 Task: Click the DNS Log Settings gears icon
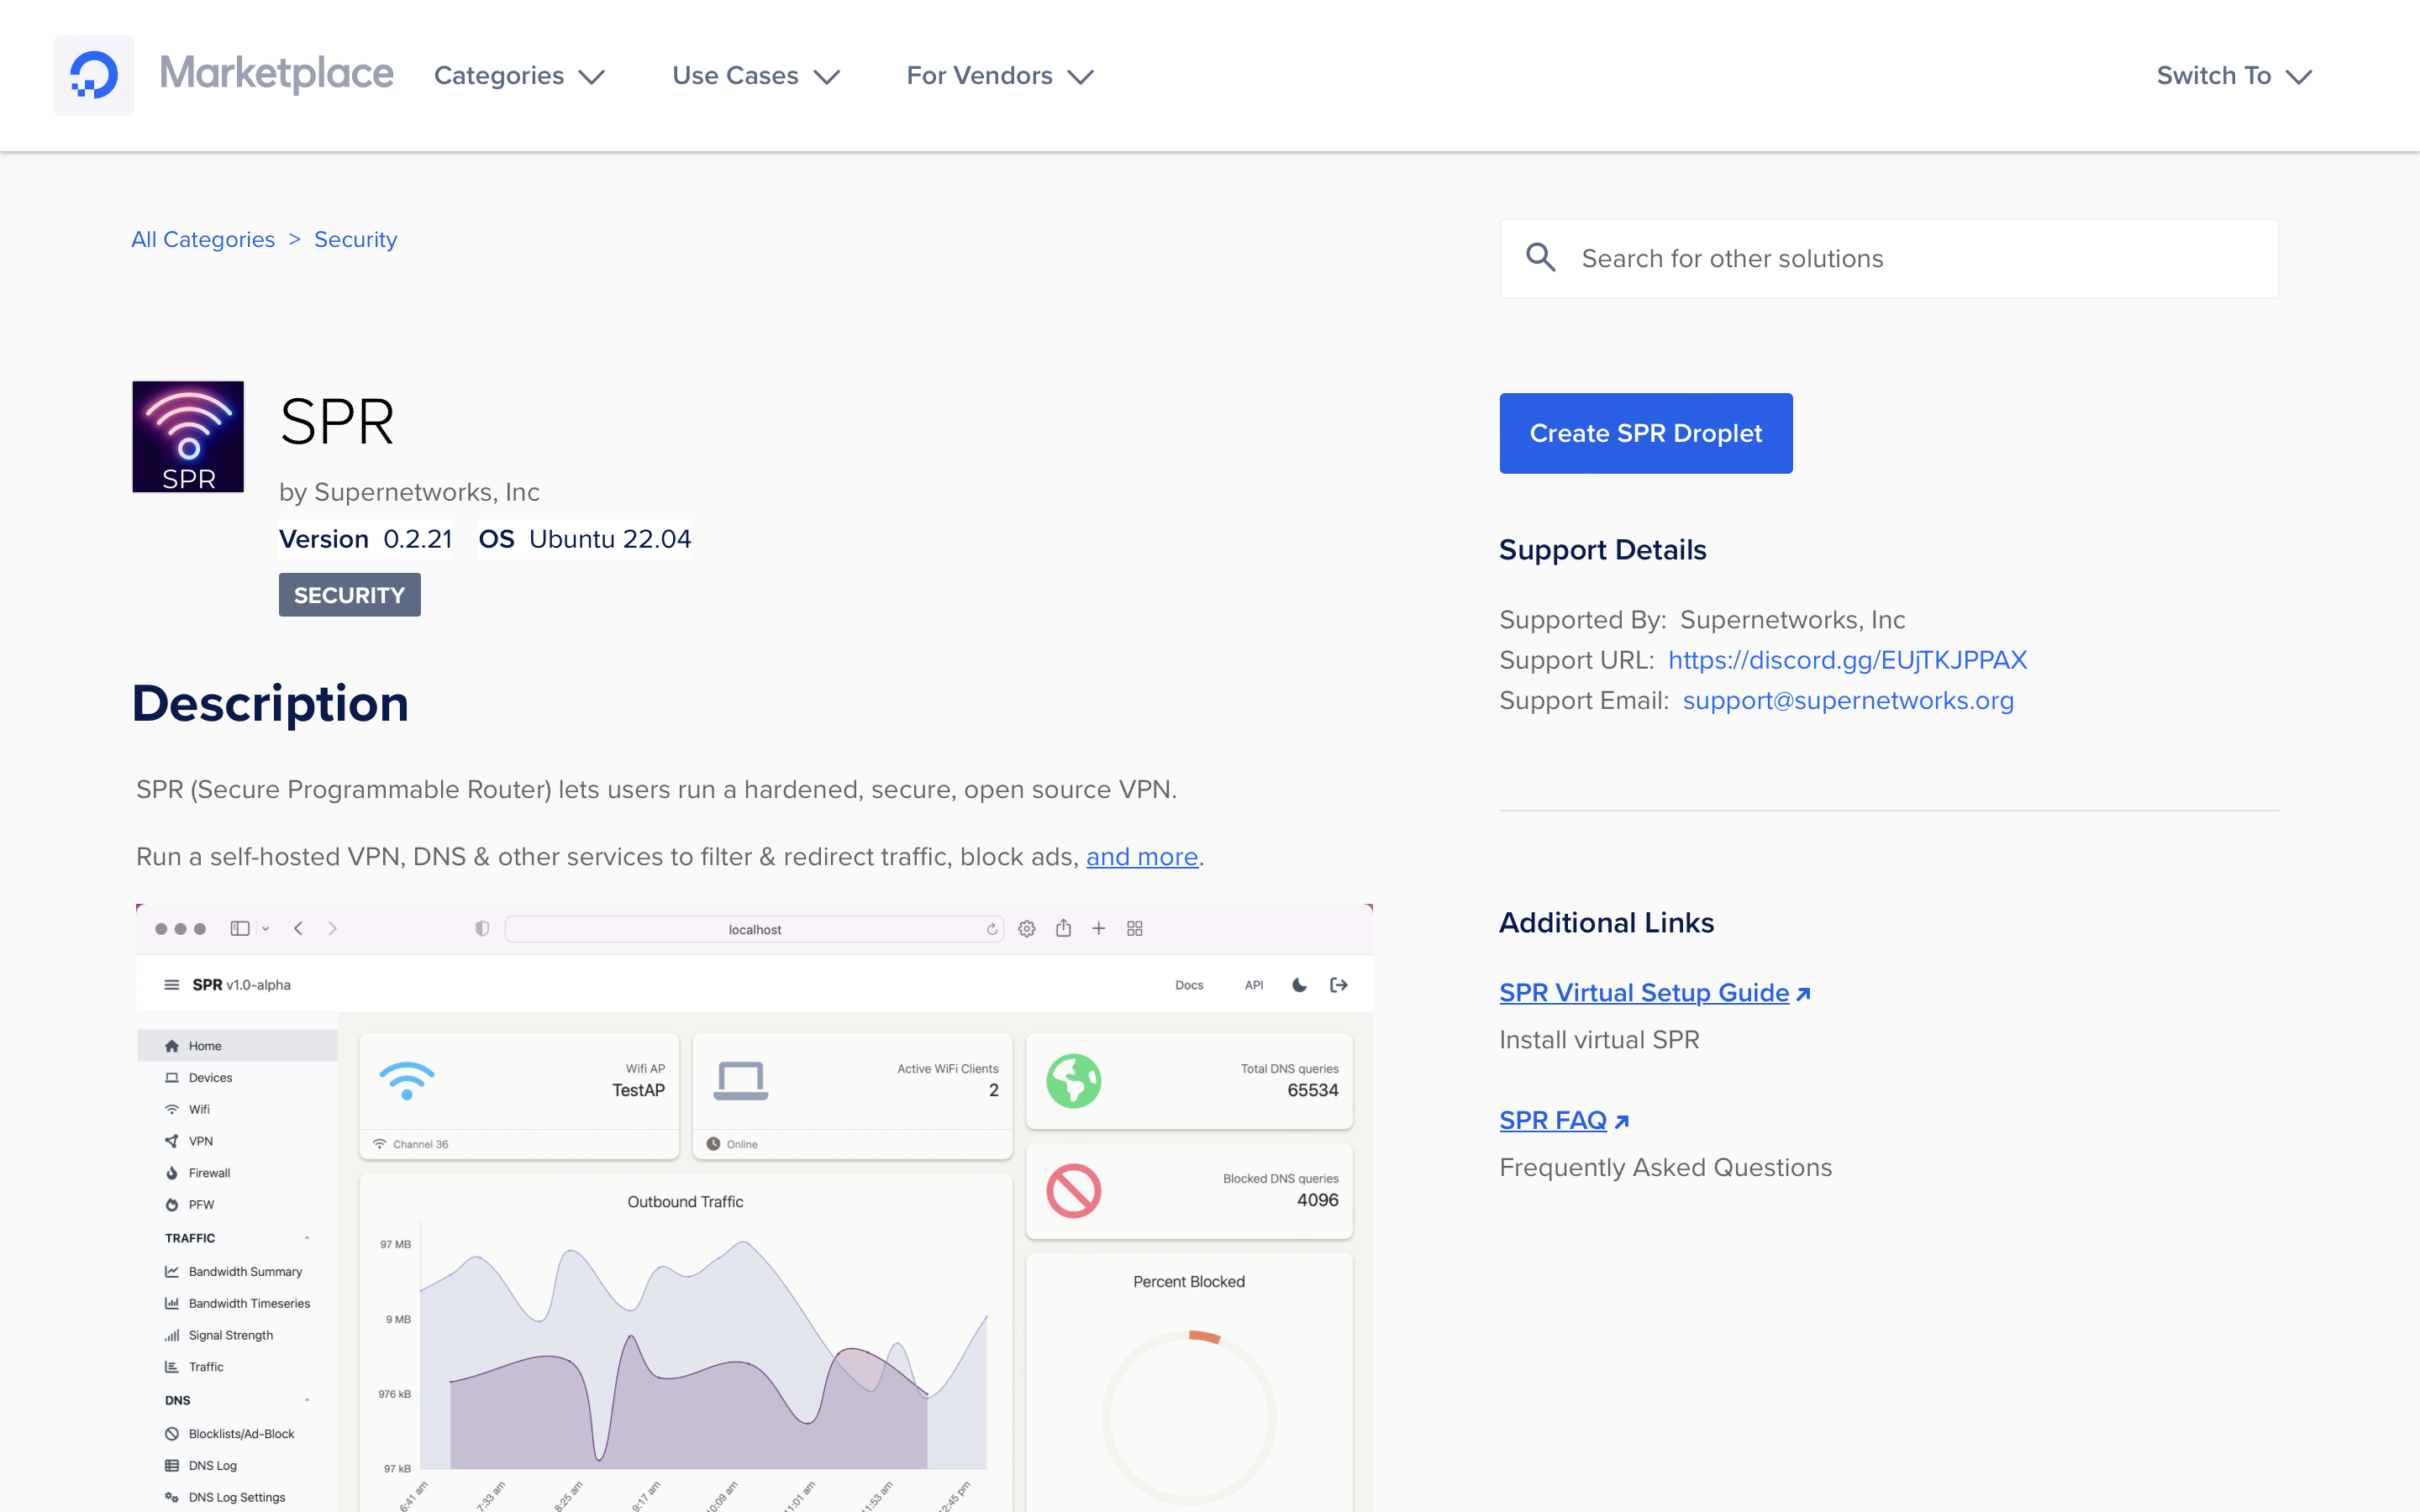172,1498
